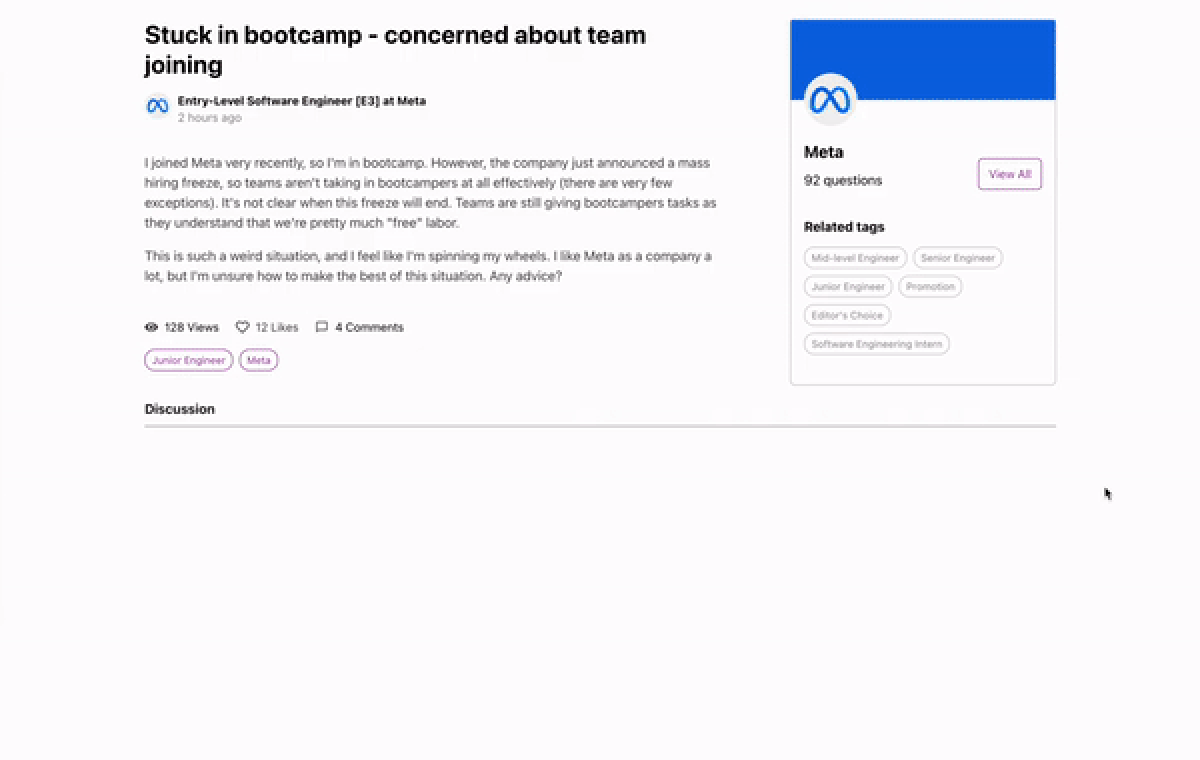Click the Meta logo avatar beside the author
Image resolution: width=1200 pixels, height=760 pixels.
[x=157, y=106]
